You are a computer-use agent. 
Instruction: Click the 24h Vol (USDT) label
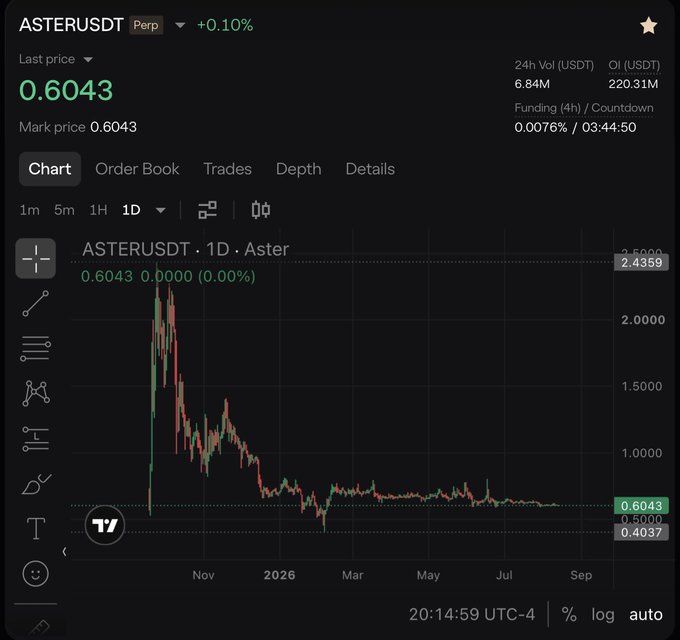coord(554,65)
